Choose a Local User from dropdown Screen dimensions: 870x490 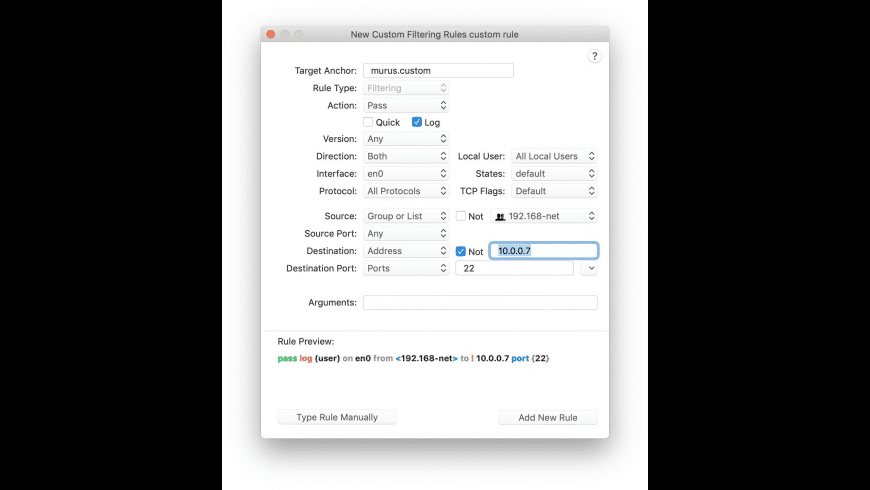[x=554, y=156]
